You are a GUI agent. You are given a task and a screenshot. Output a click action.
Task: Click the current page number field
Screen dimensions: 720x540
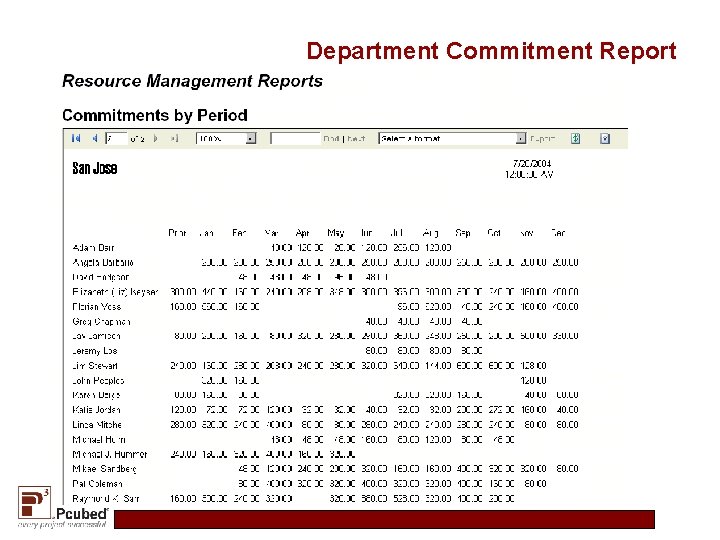pos(116,138)
